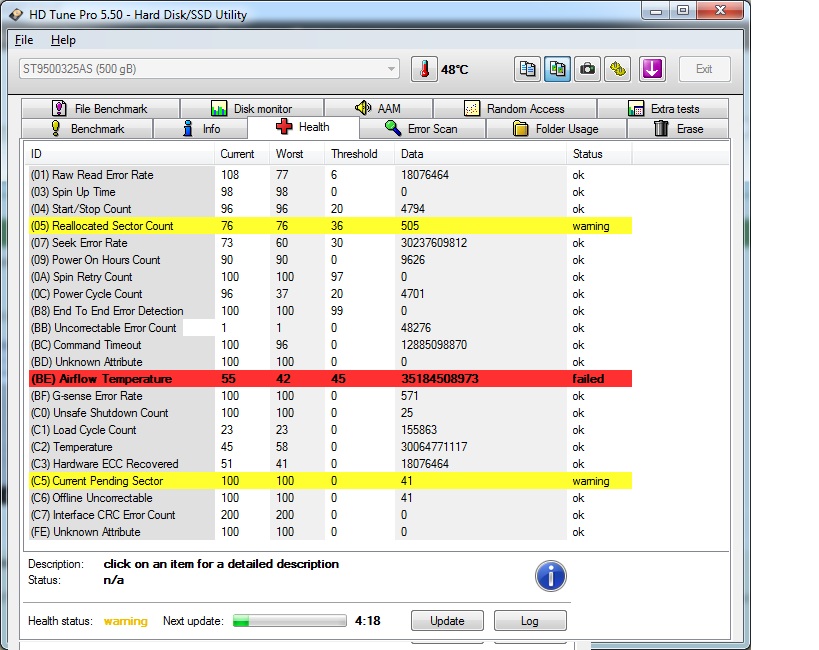The image size is (819, 650).
Task: Click the Folder Usage folder icon
Action: click(x=520, y=129)
